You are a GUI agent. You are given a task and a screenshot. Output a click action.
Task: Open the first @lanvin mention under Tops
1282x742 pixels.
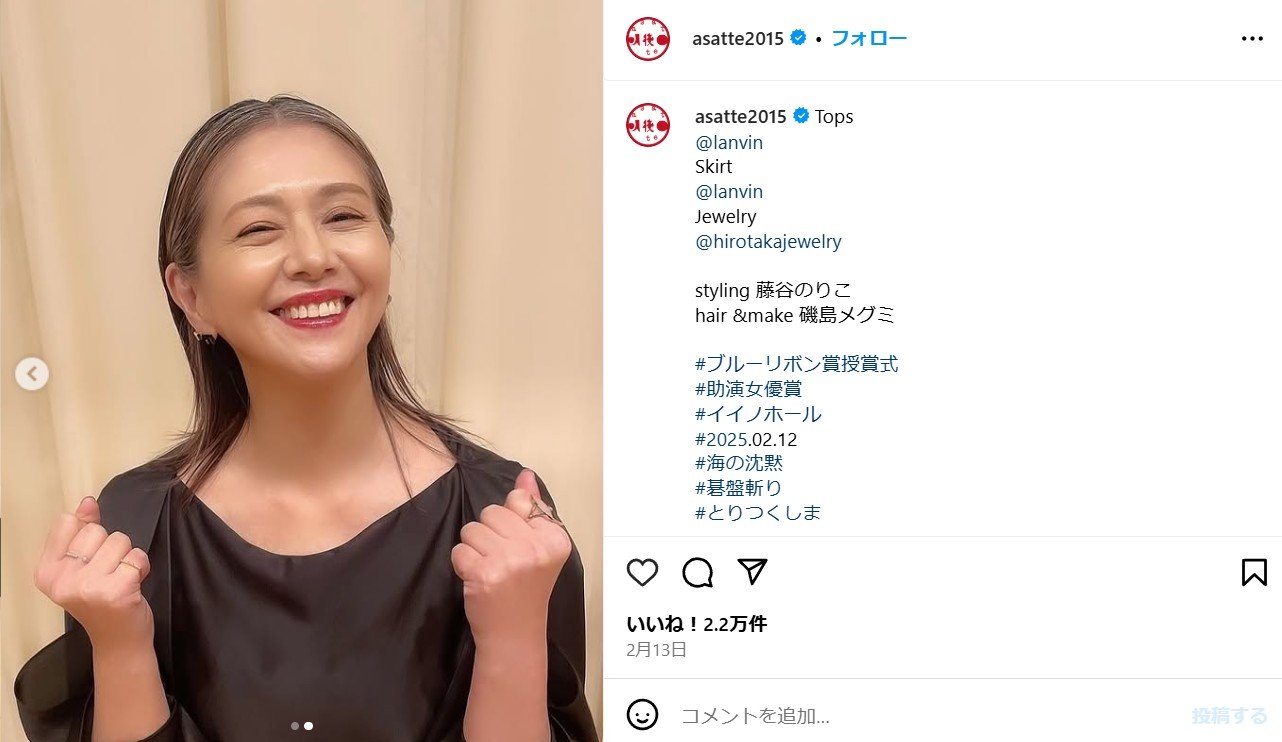729,142
